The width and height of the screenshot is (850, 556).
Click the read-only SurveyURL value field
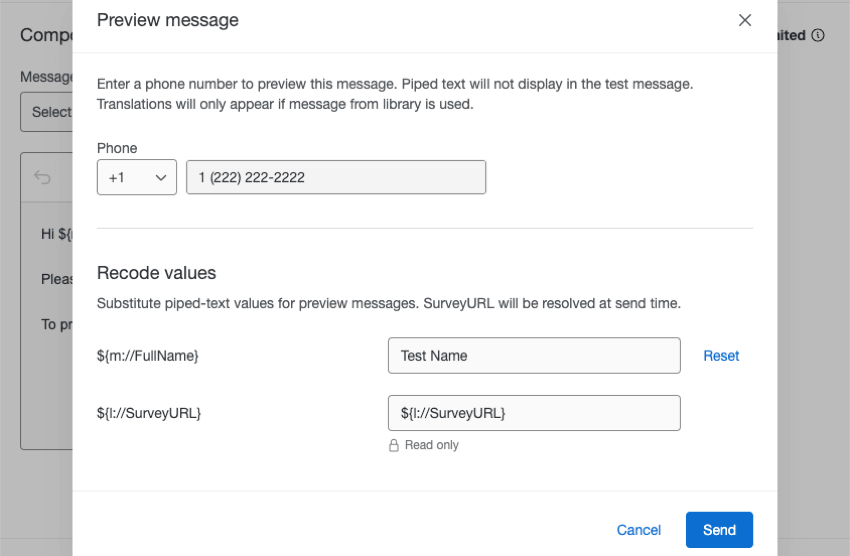pyautogui.click(x=534, y=413)
